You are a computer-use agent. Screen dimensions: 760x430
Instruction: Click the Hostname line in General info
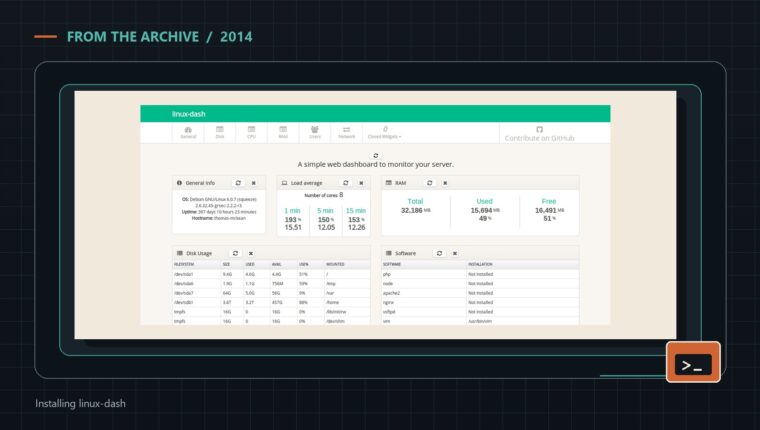click(219, 218)
